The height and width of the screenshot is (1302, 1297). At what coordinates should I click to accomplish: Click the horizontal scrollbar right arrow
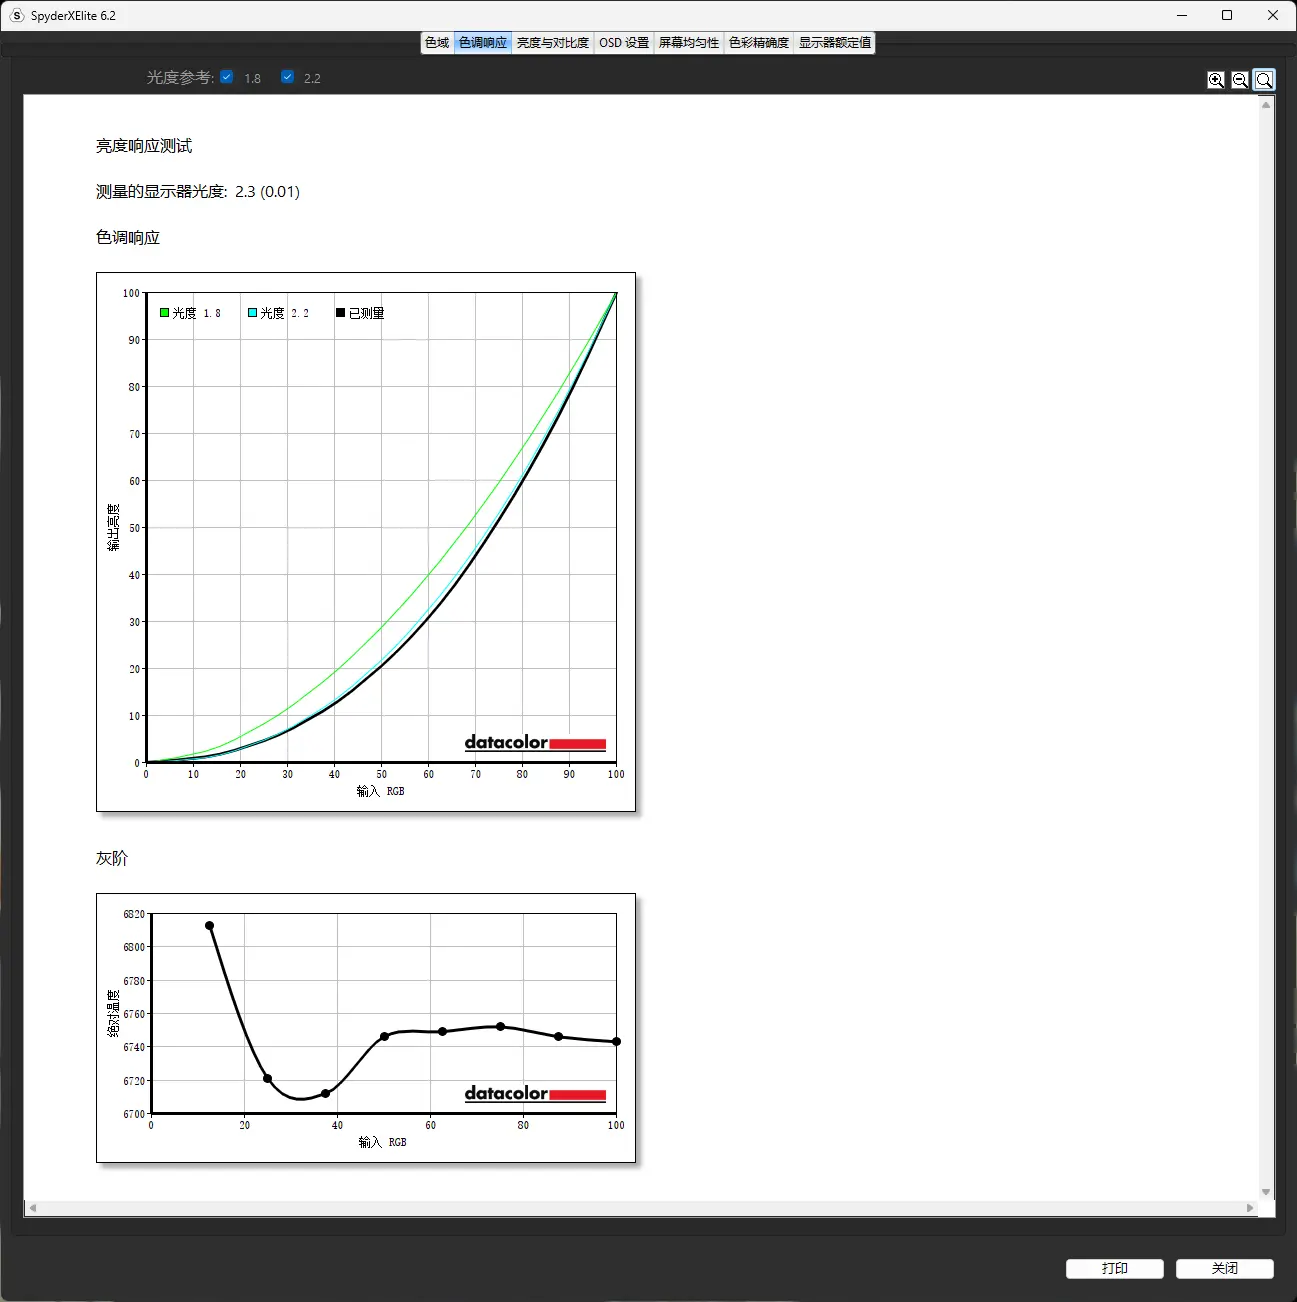click(x=1250, y=1208)
